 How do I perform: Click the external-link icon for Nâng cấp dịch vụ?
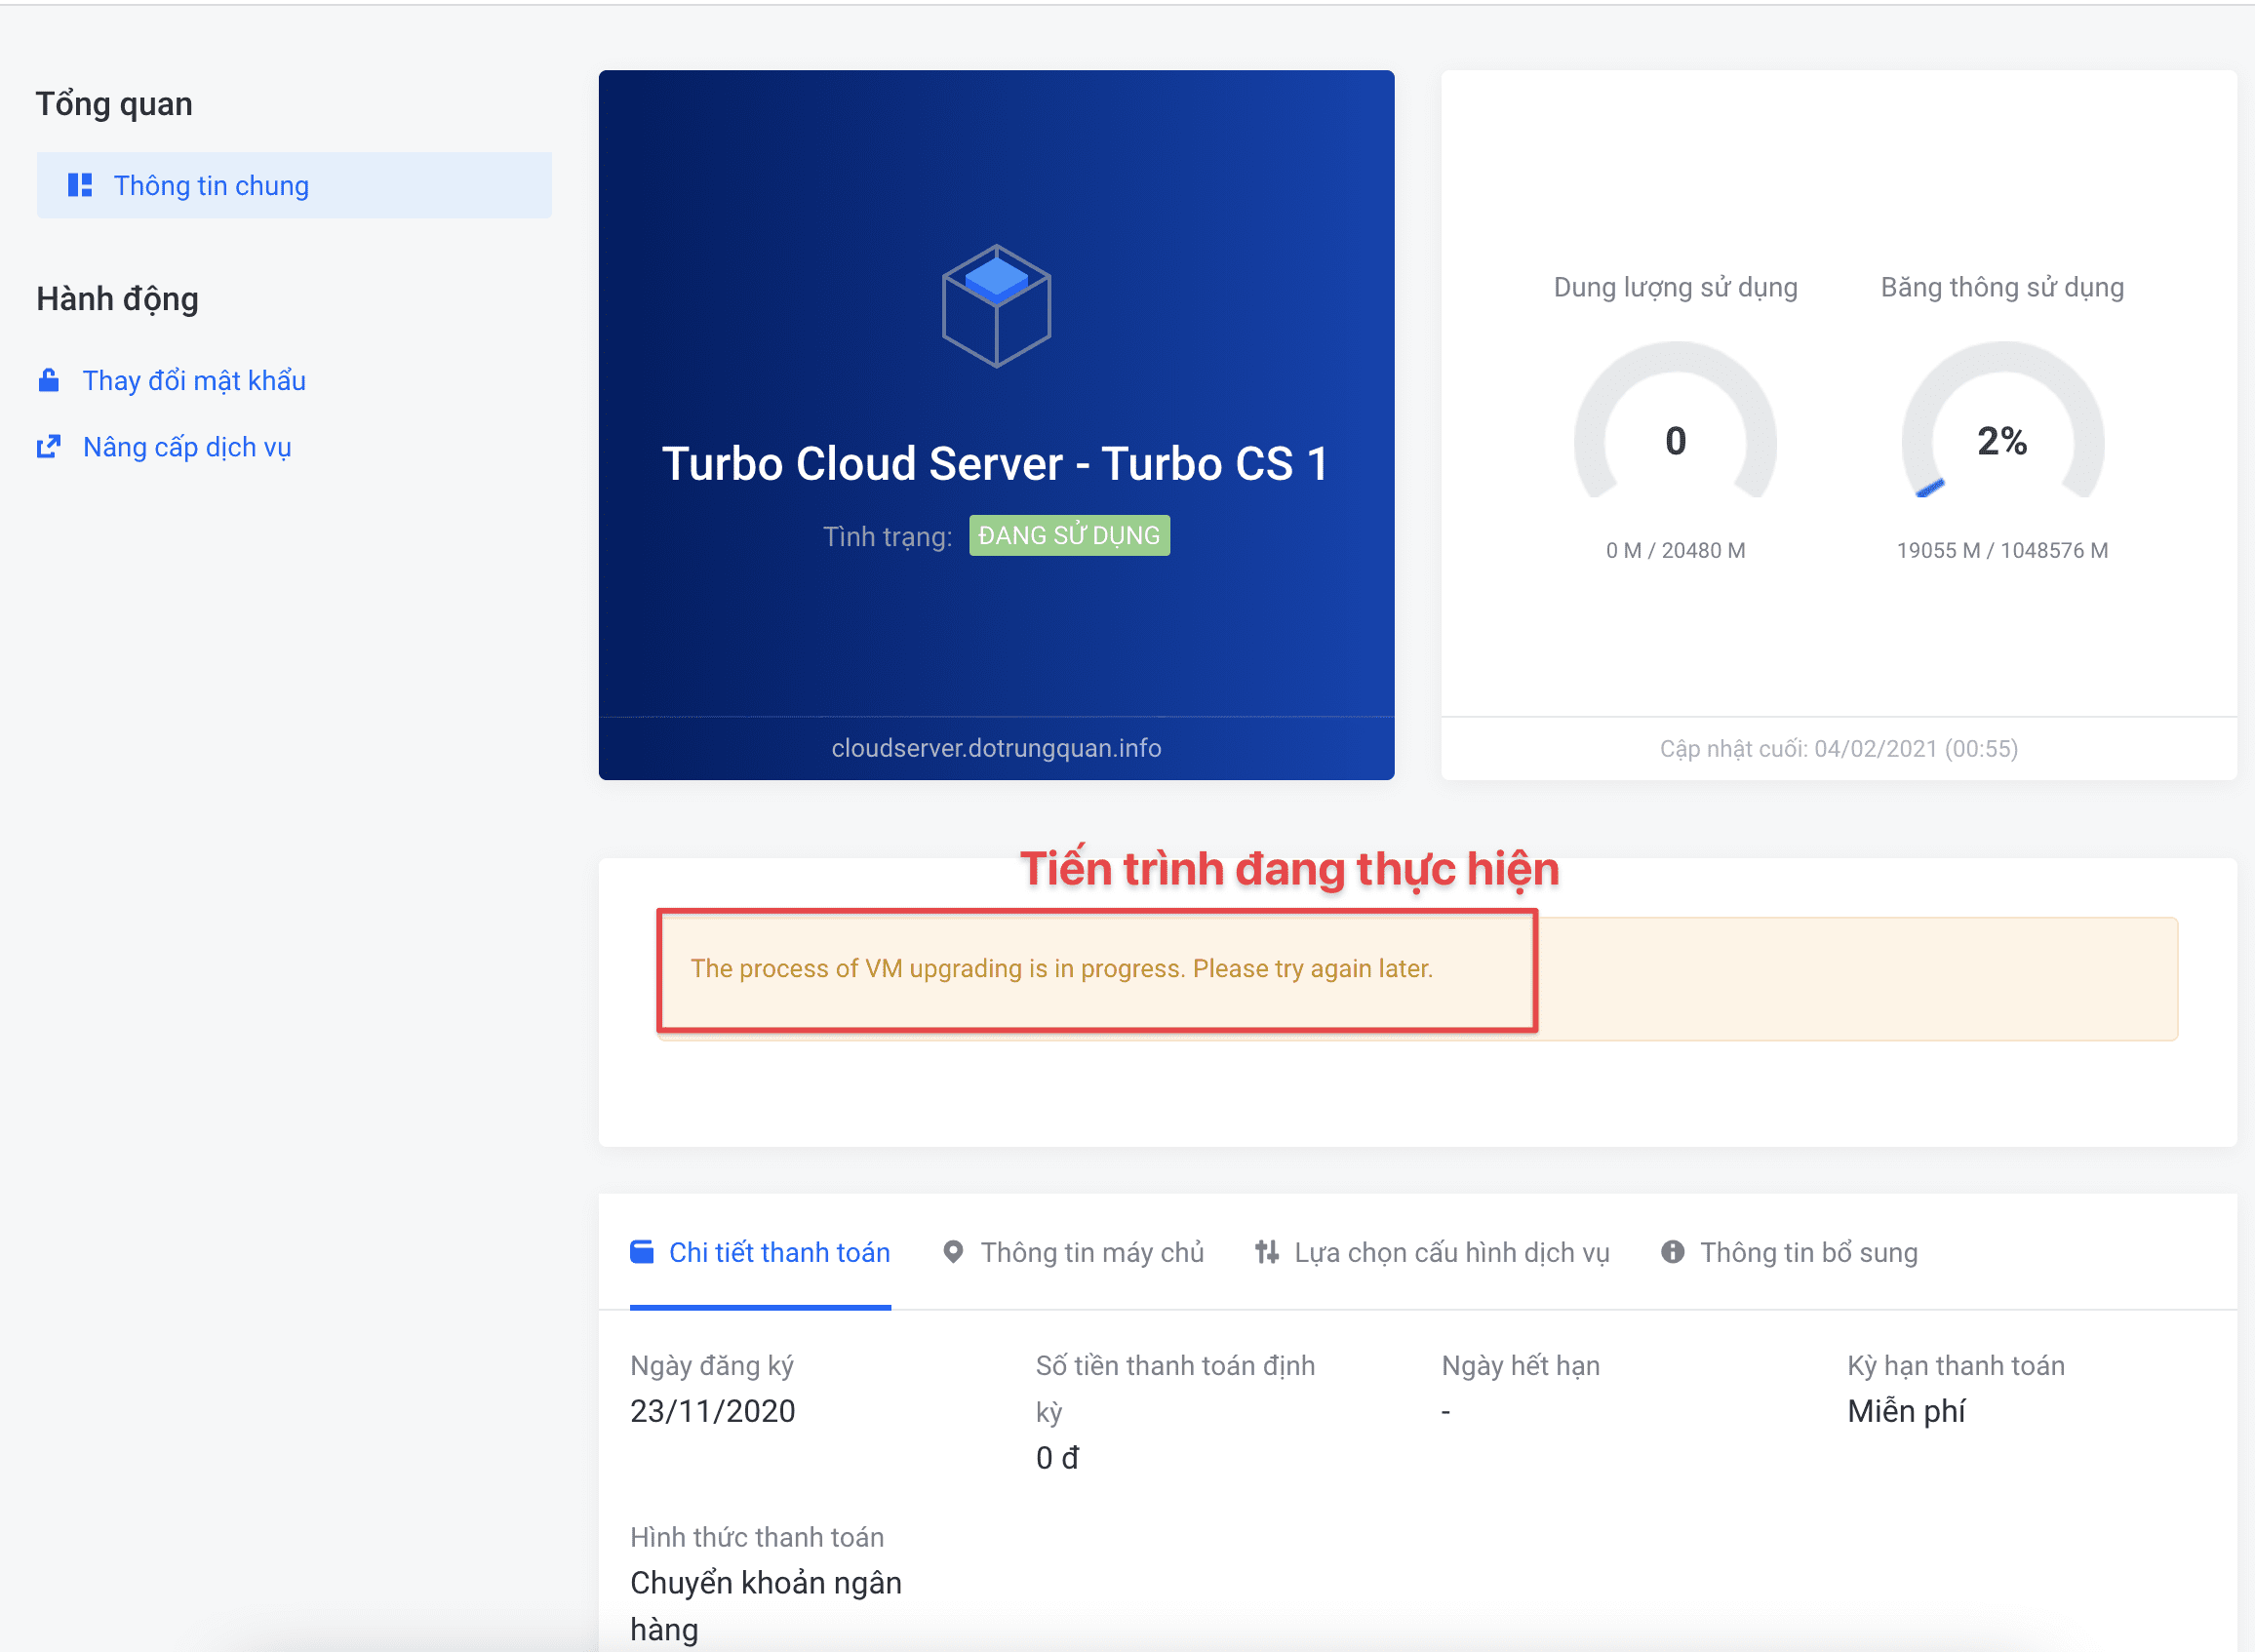[x=48, y=447]
